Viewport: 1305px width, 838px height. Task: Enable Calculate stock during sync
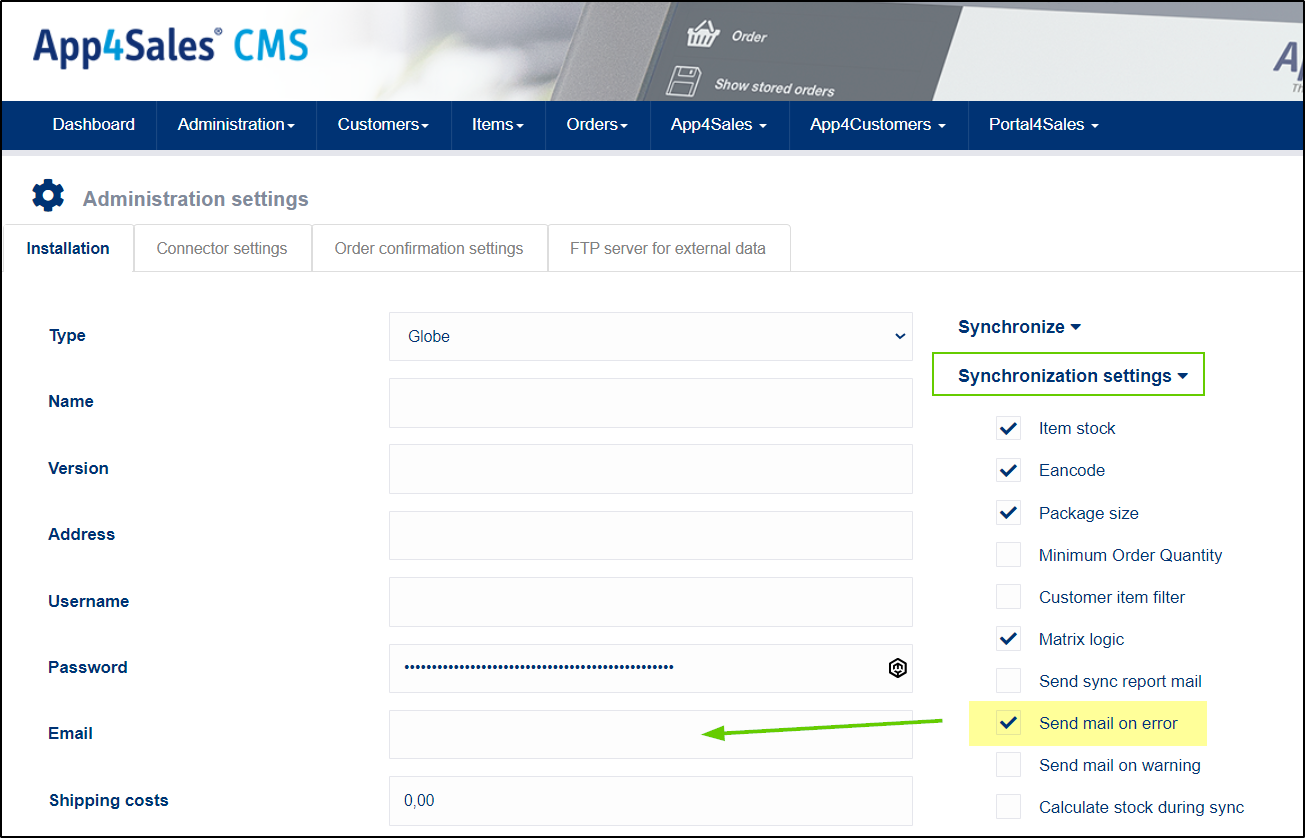point(1008,807)
